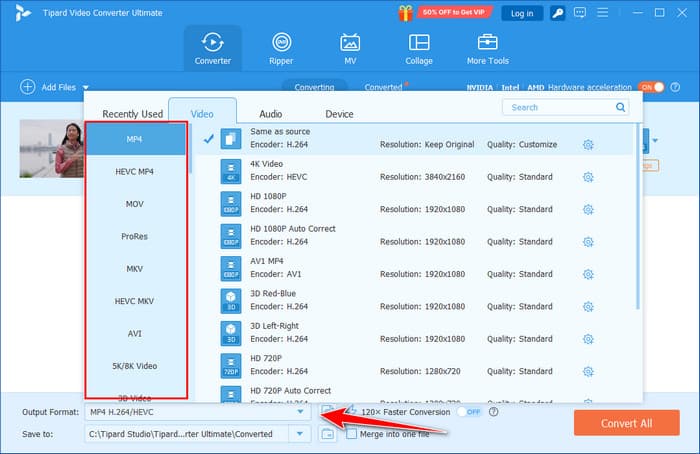The width and height of the screenshot is (700, 454).
Task: Select 5K/8K Video format category
Action: 134,366
